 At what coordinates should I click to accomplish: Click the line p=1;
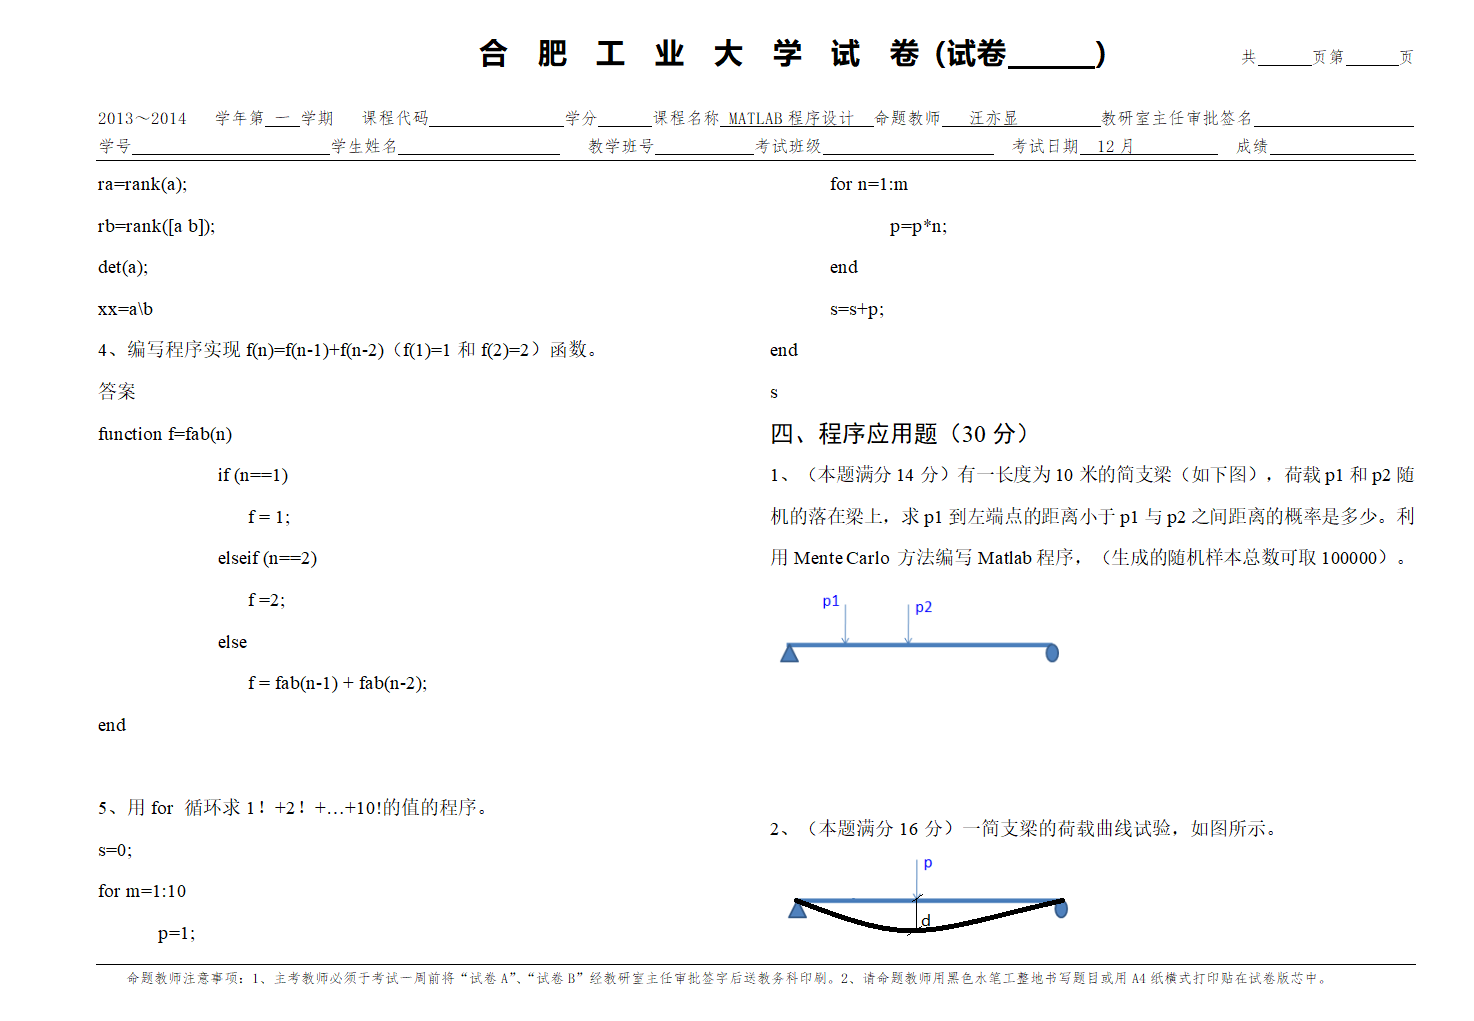coord(176,933)
